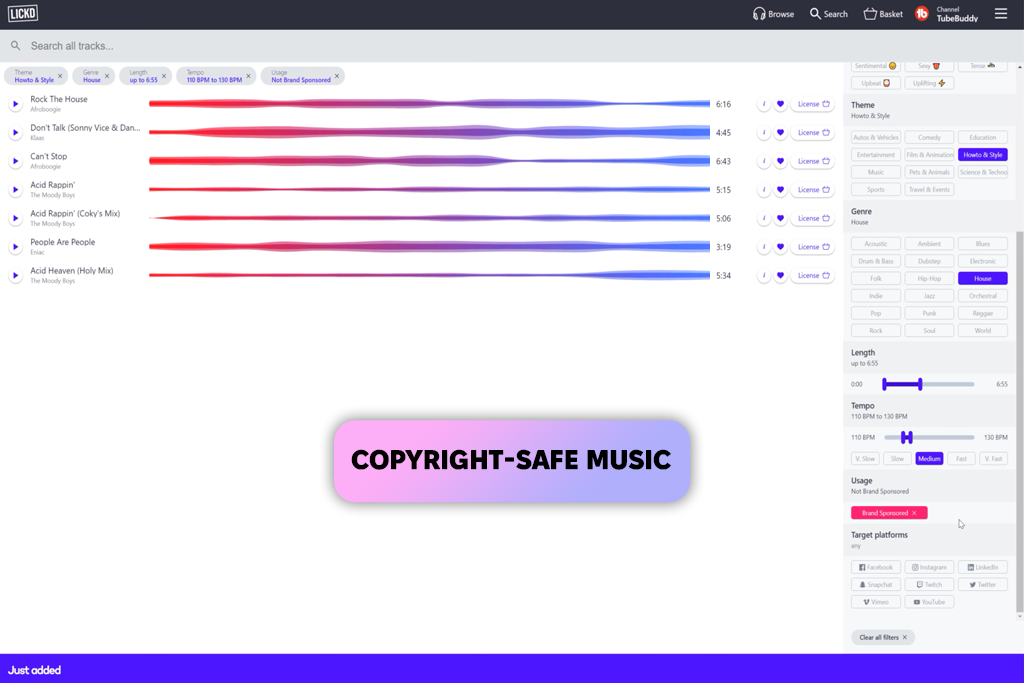Play Don't Talk (Sonny Vice & Dan...) track

coord(15,133)
